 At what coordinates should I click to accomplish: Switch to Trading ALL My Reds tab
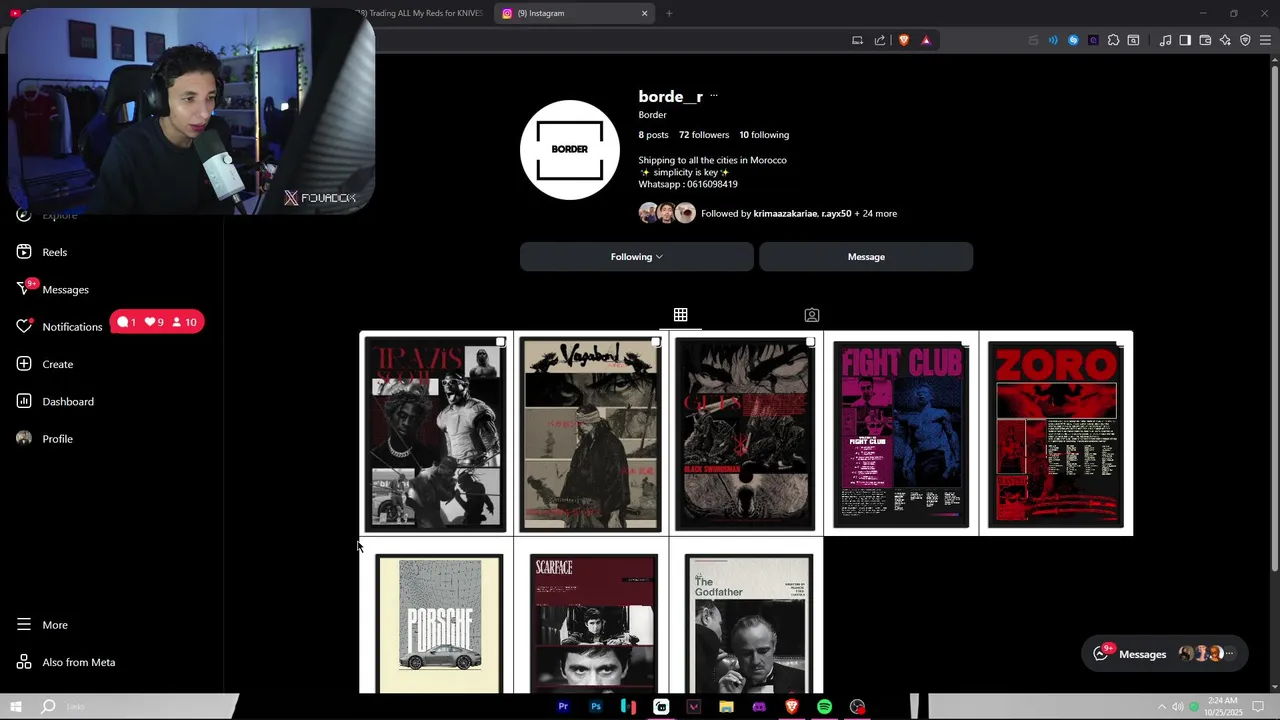pos(418,13)
